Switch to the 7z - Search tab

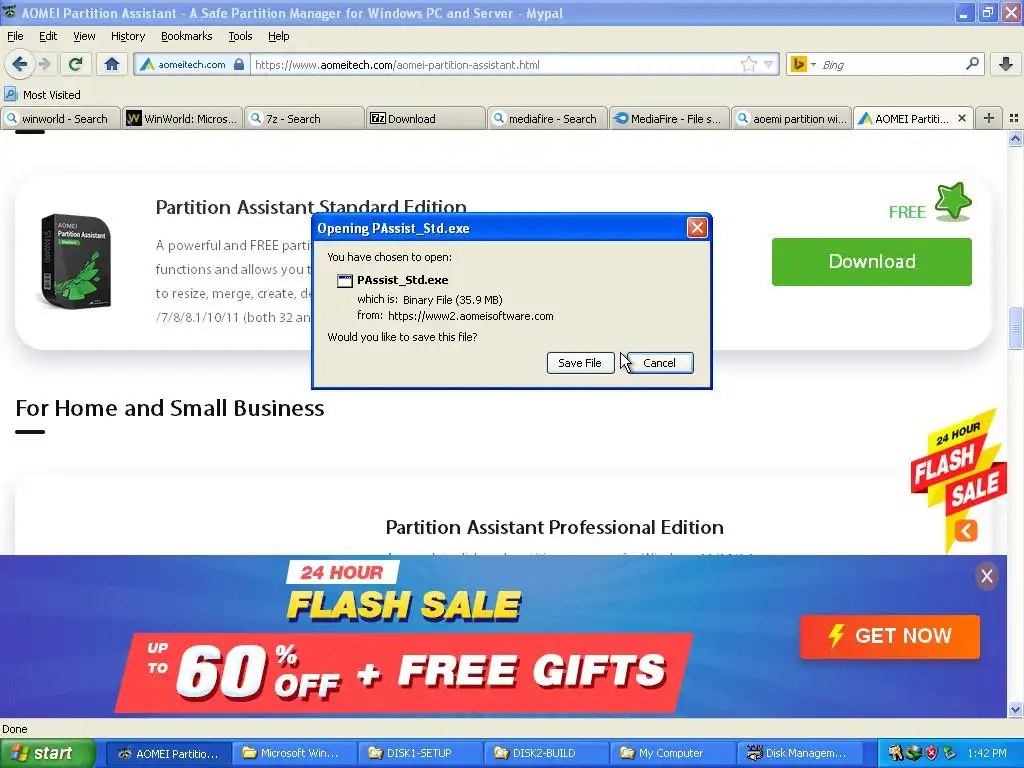coord(304,118)
